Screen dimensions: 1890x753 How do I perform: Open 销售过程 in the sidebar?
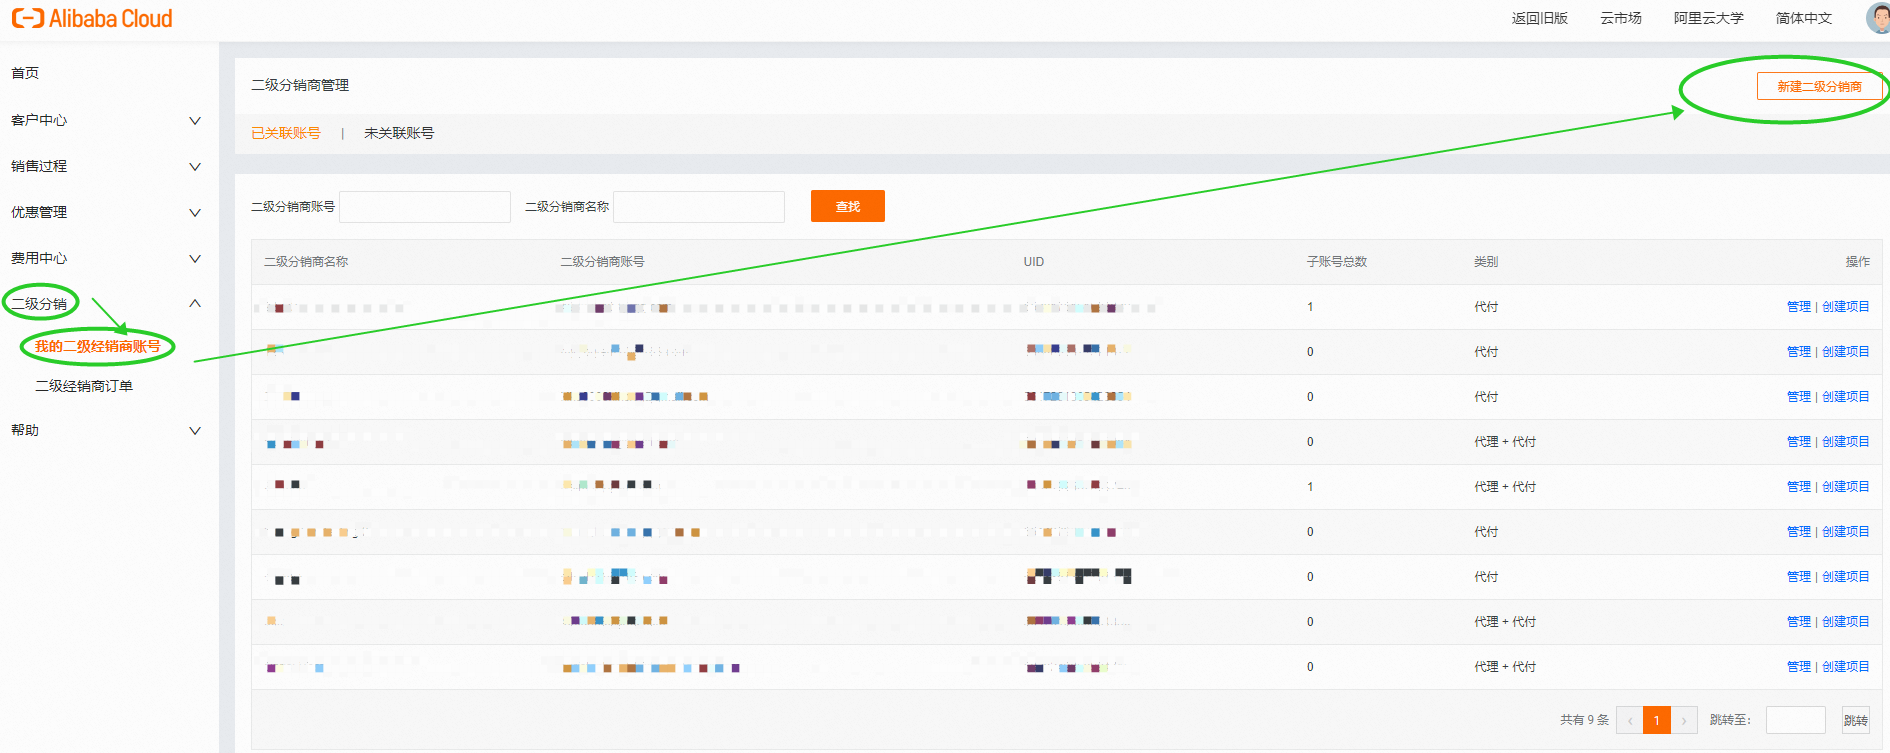(39, 166)
